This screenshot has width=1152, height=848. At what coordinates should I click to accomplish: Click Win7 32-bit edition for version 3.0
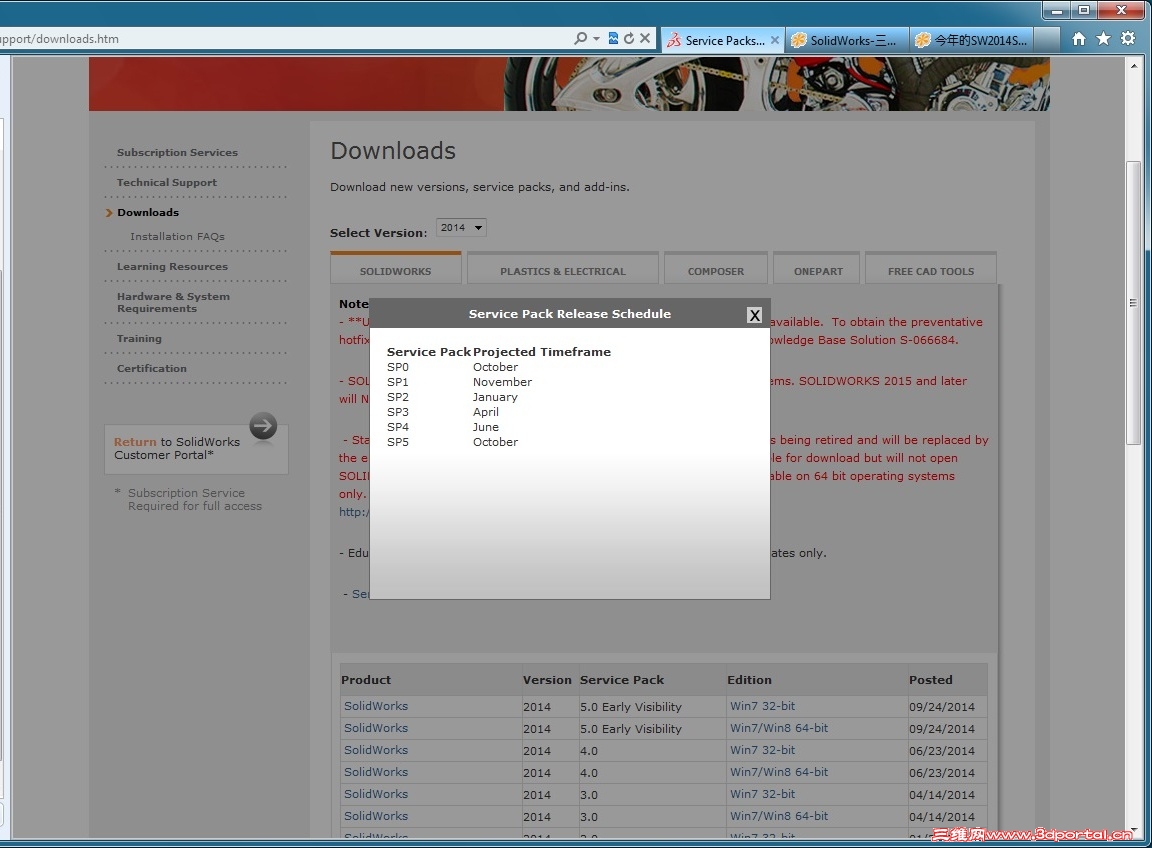[x=762, y=794]
